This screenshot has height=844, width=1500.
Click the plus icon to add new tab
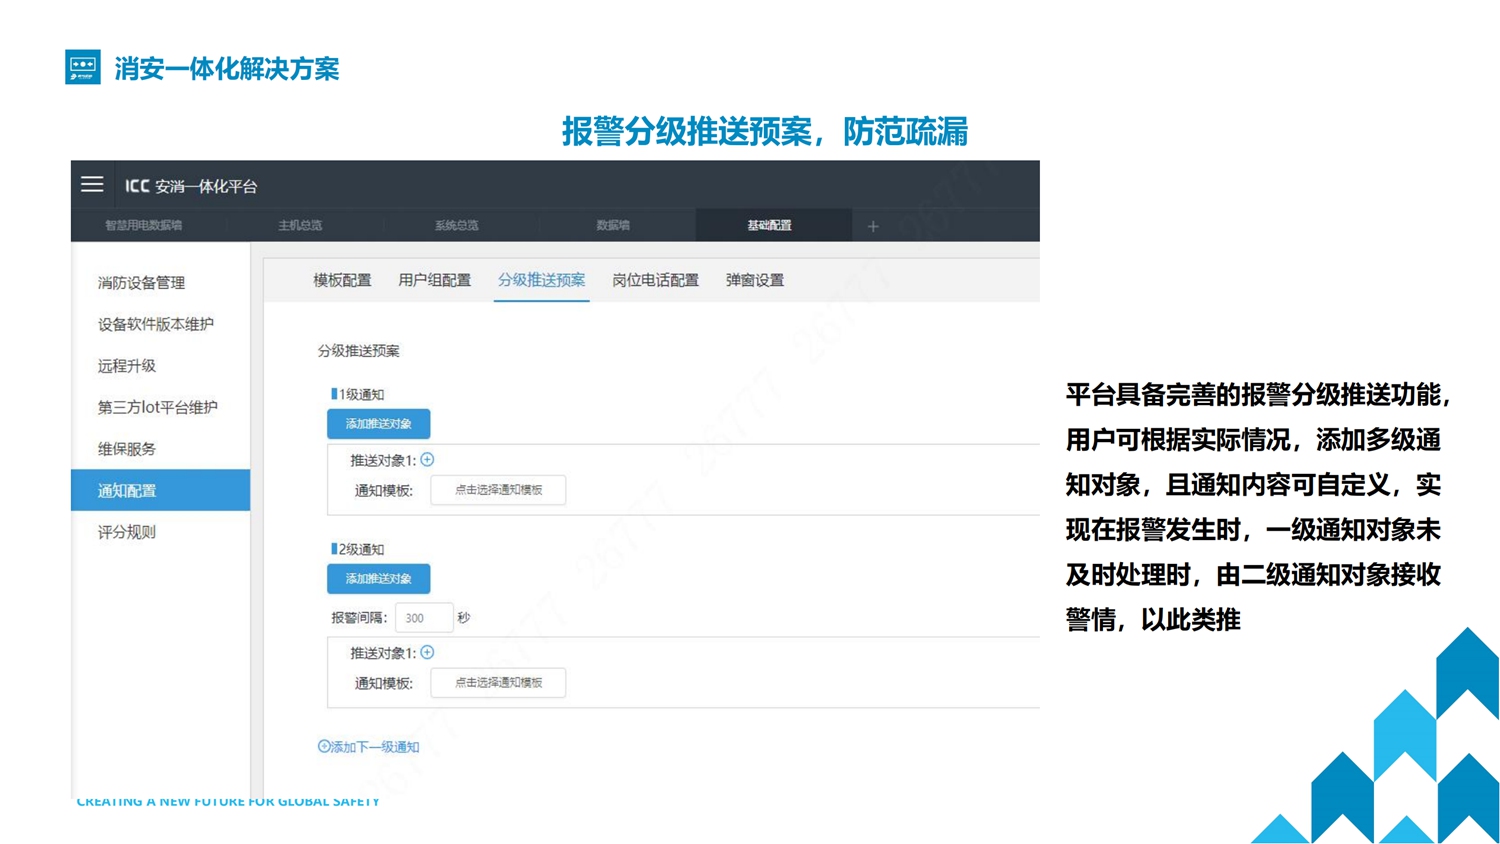(872, 227)
